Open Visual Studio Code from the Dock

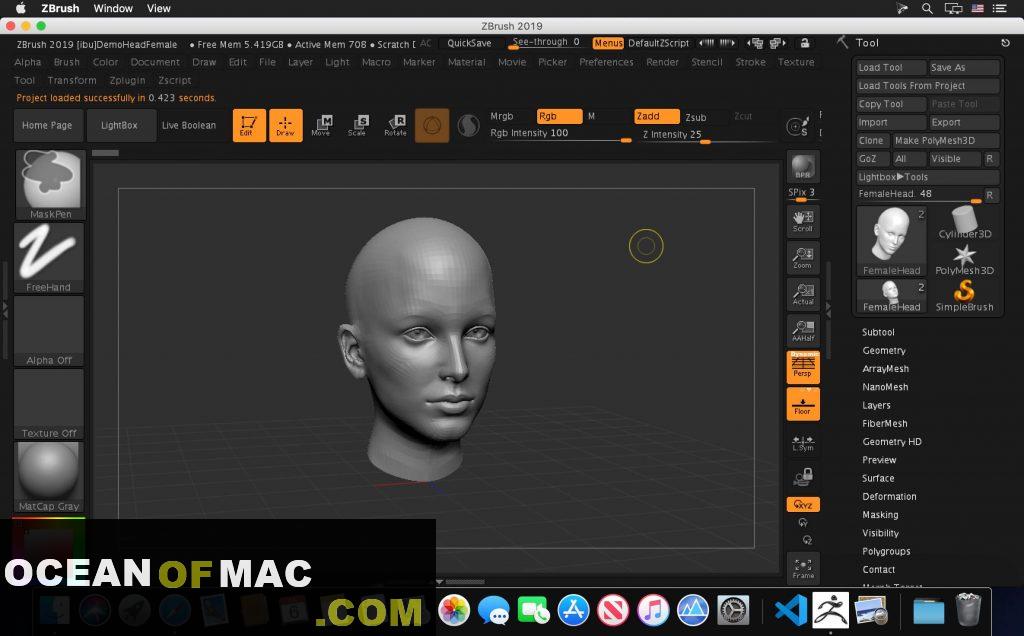click(x=790, y=611)
